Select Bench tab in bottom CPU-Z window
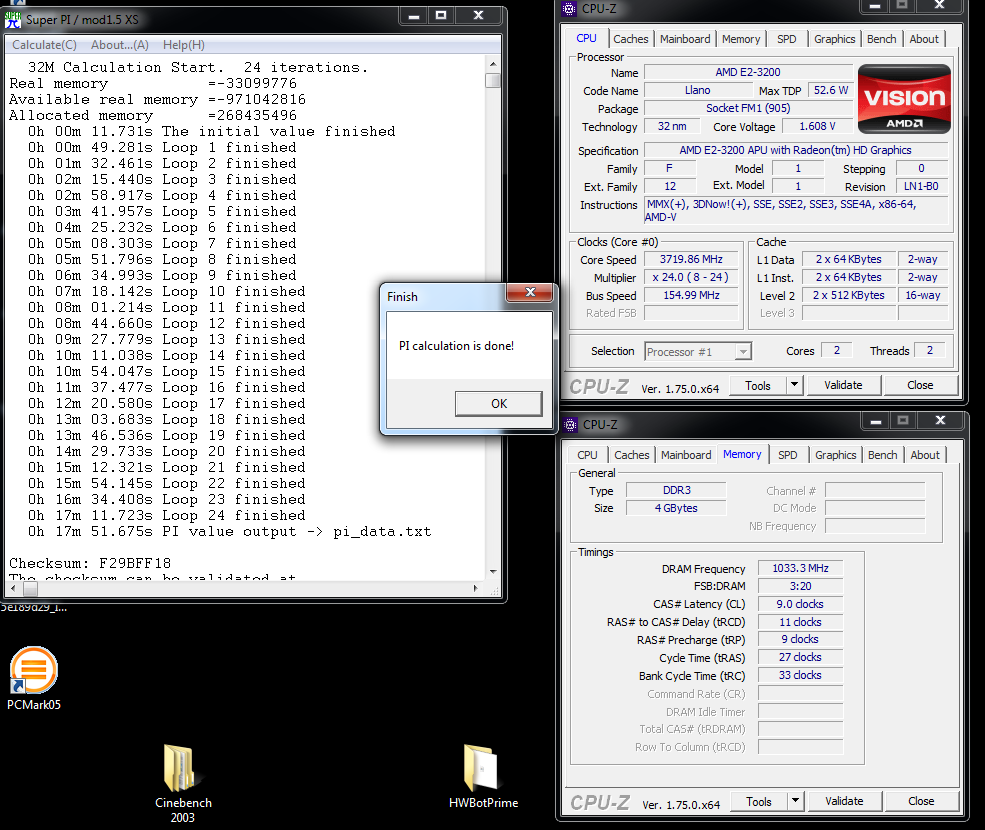This screenshot has height=830, width=985. [883, 455]
